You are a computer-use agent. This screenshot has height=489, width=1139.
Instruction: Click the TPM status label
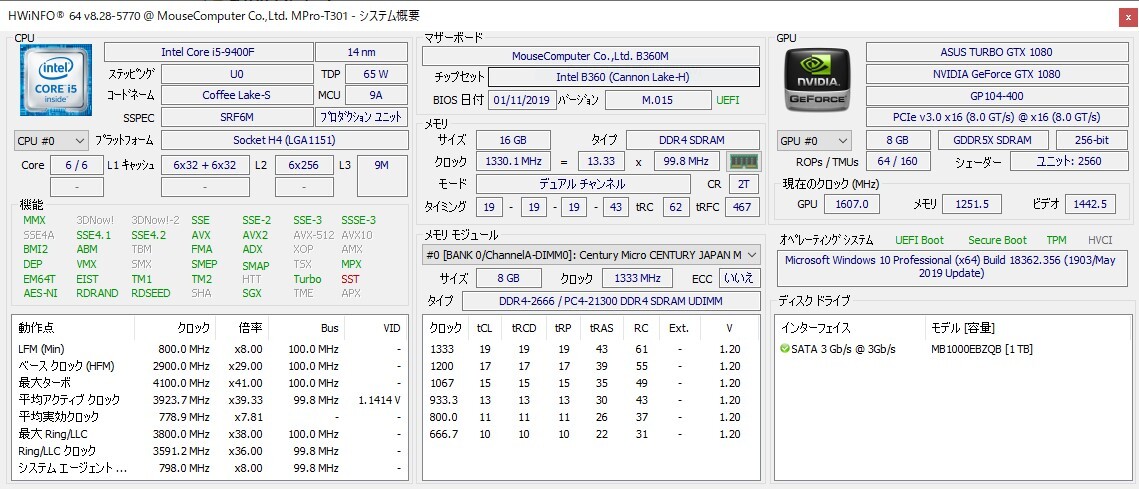point(1056,240)
